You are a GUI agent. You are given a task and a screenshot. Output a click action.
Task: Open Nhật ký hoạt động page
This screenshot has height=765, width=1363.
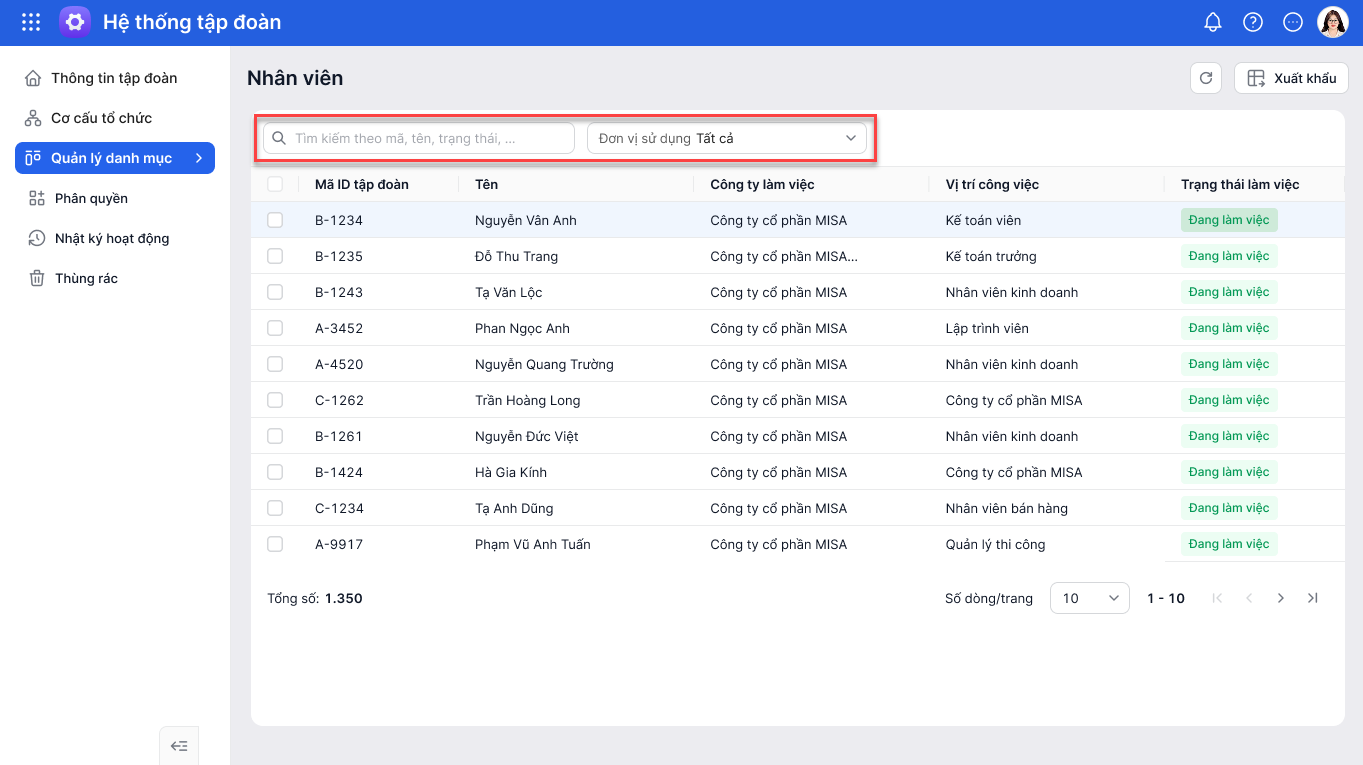pos(111,238)
